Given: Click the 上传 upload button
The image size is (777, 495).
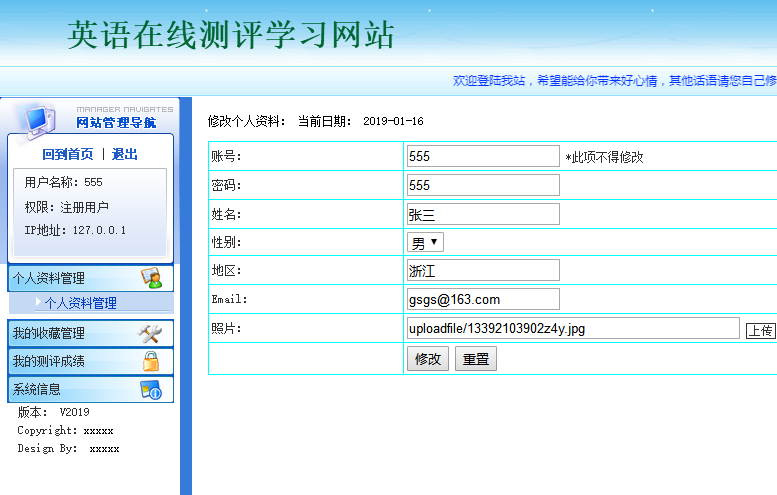Looking at the screenshot, I should 761,330.
